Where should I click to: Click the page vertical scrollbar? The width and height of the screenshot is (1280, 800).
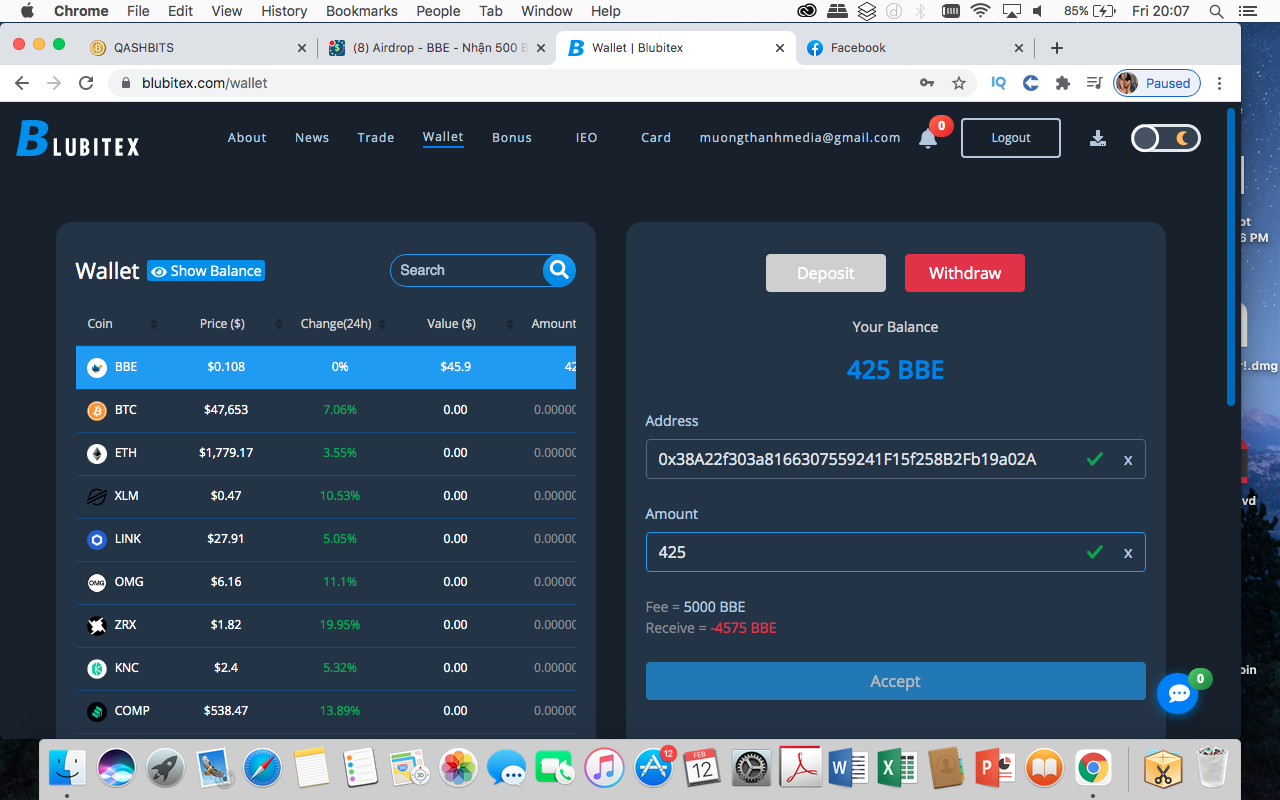pos(1232,257)
